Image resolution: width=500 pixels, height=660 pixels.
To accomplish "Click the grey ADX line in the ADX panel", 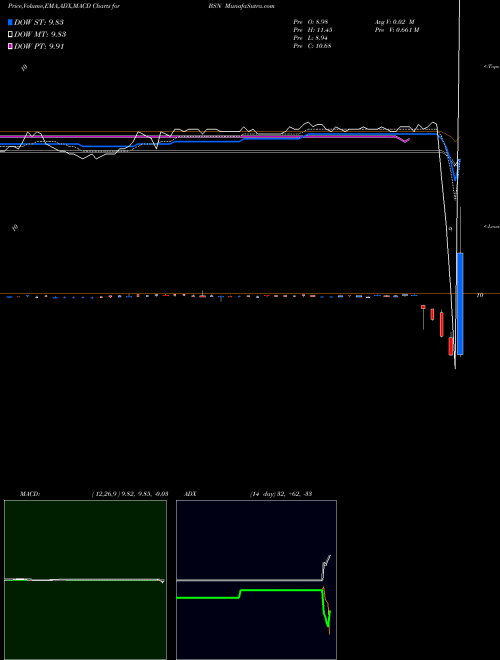I will pos(249,580).
